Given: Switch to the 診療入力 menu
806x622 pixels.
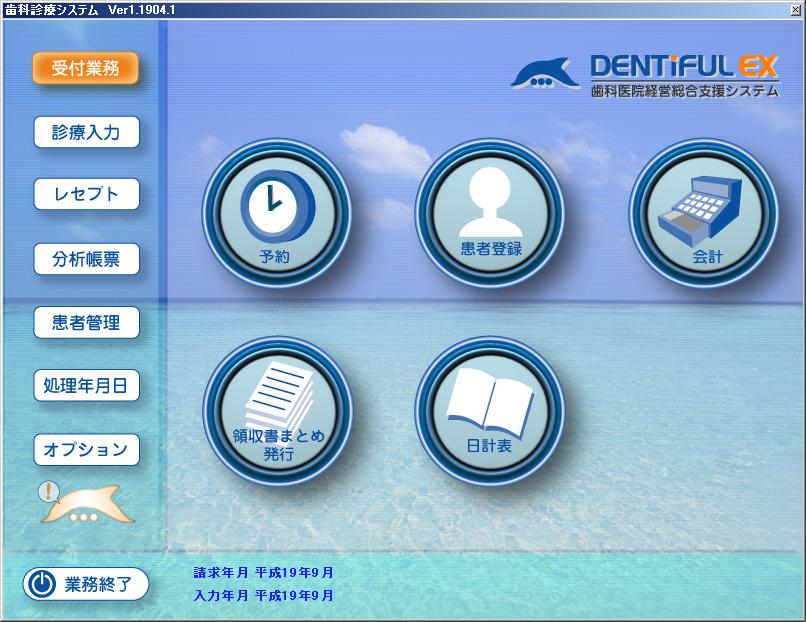Looking at the screenshot, I should (86, 132).
